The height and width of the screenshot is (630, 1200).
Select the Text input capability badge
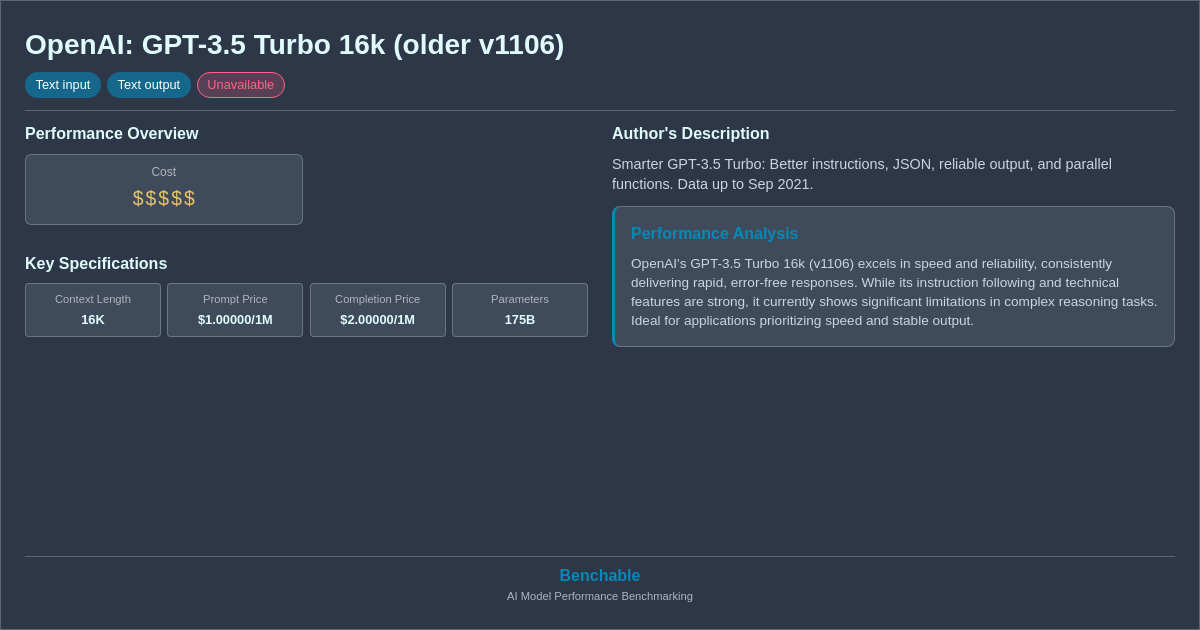(x=62, y=85)
